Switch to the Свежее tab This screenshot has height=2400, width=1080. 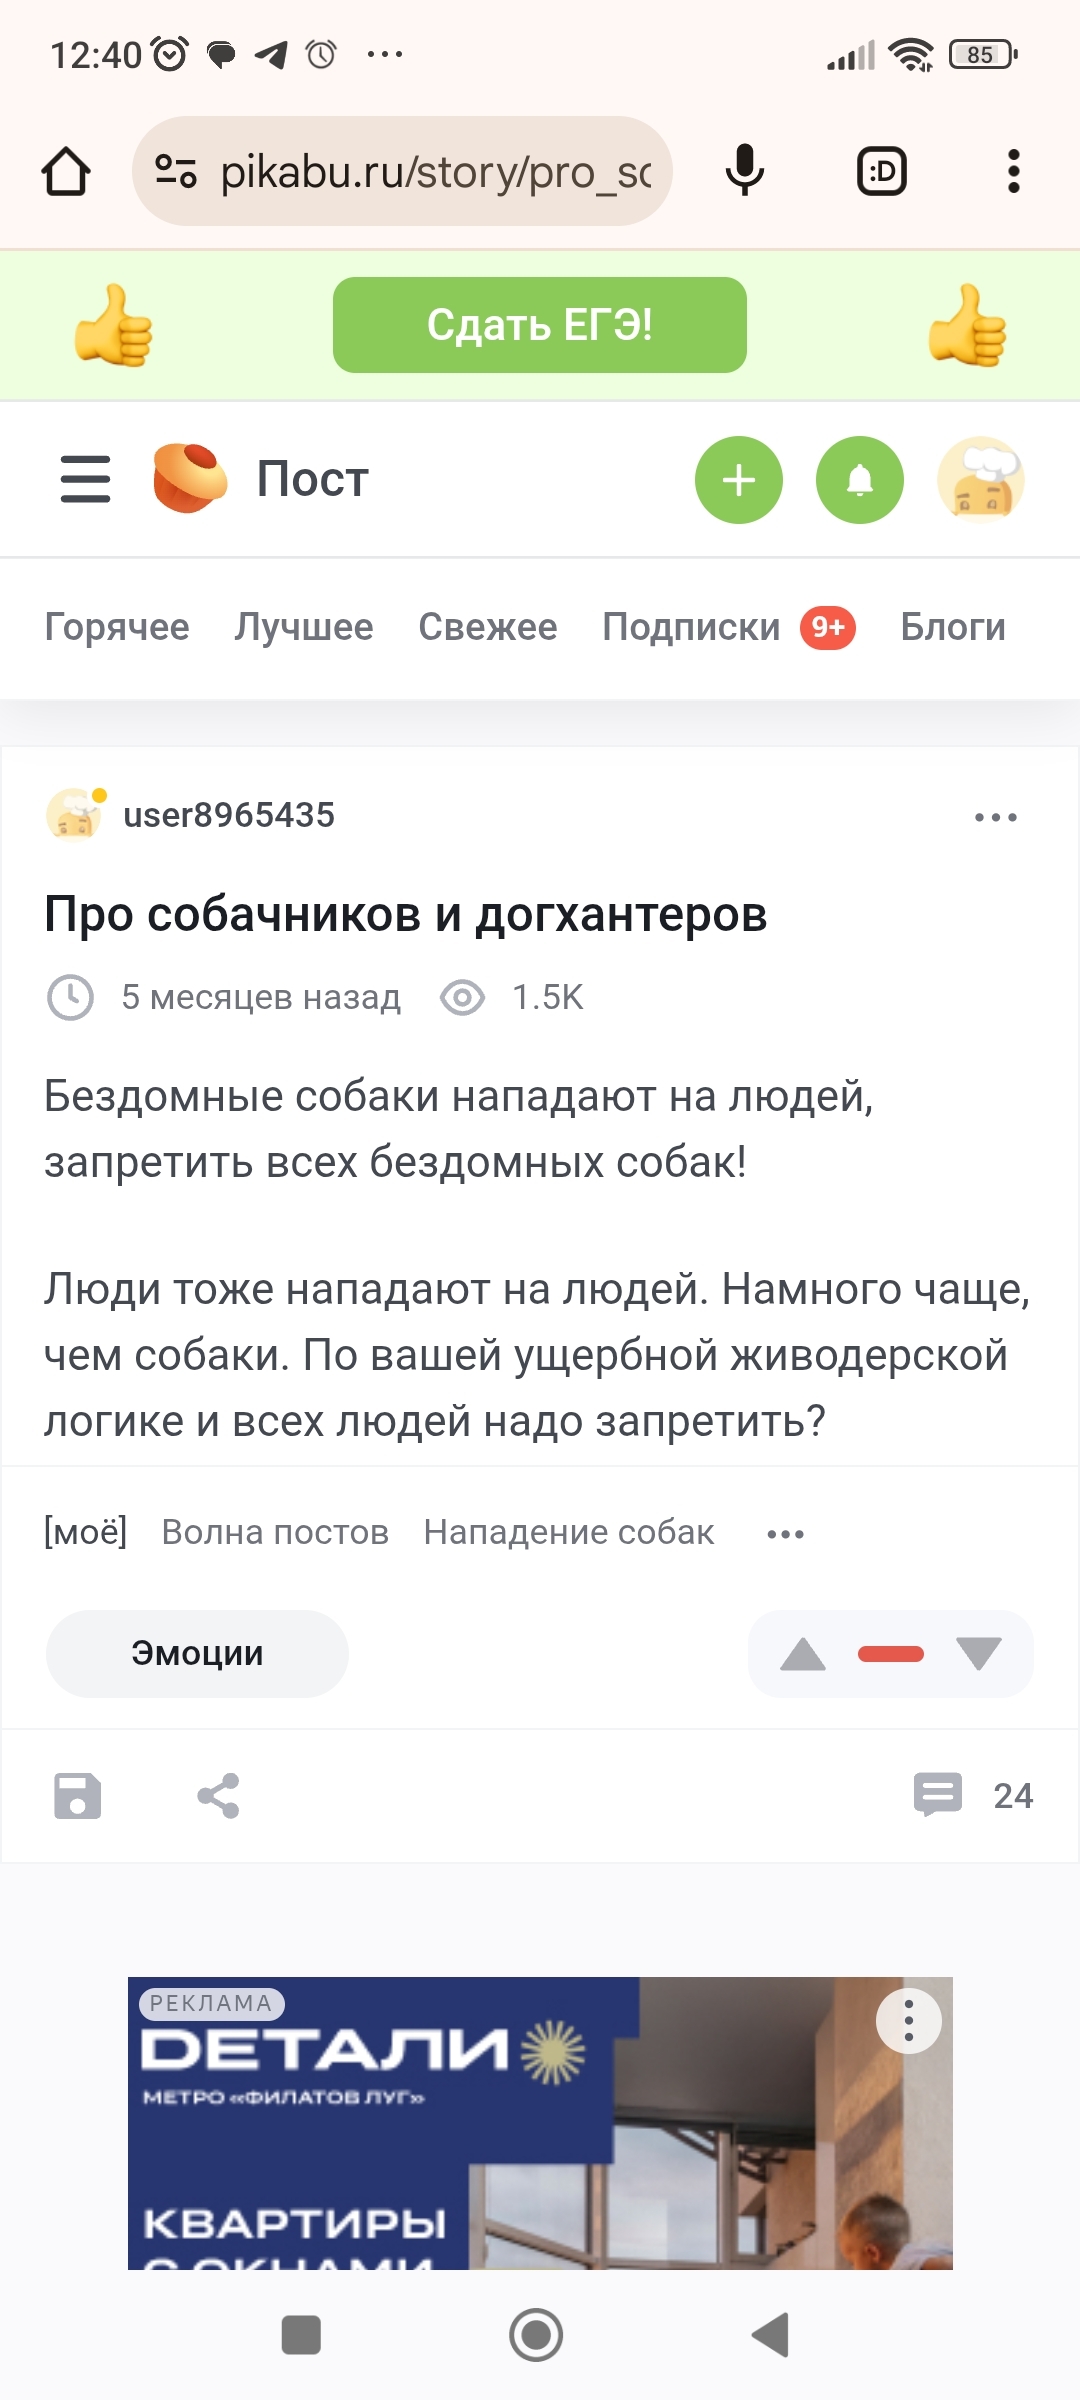[x=488, y=627]
